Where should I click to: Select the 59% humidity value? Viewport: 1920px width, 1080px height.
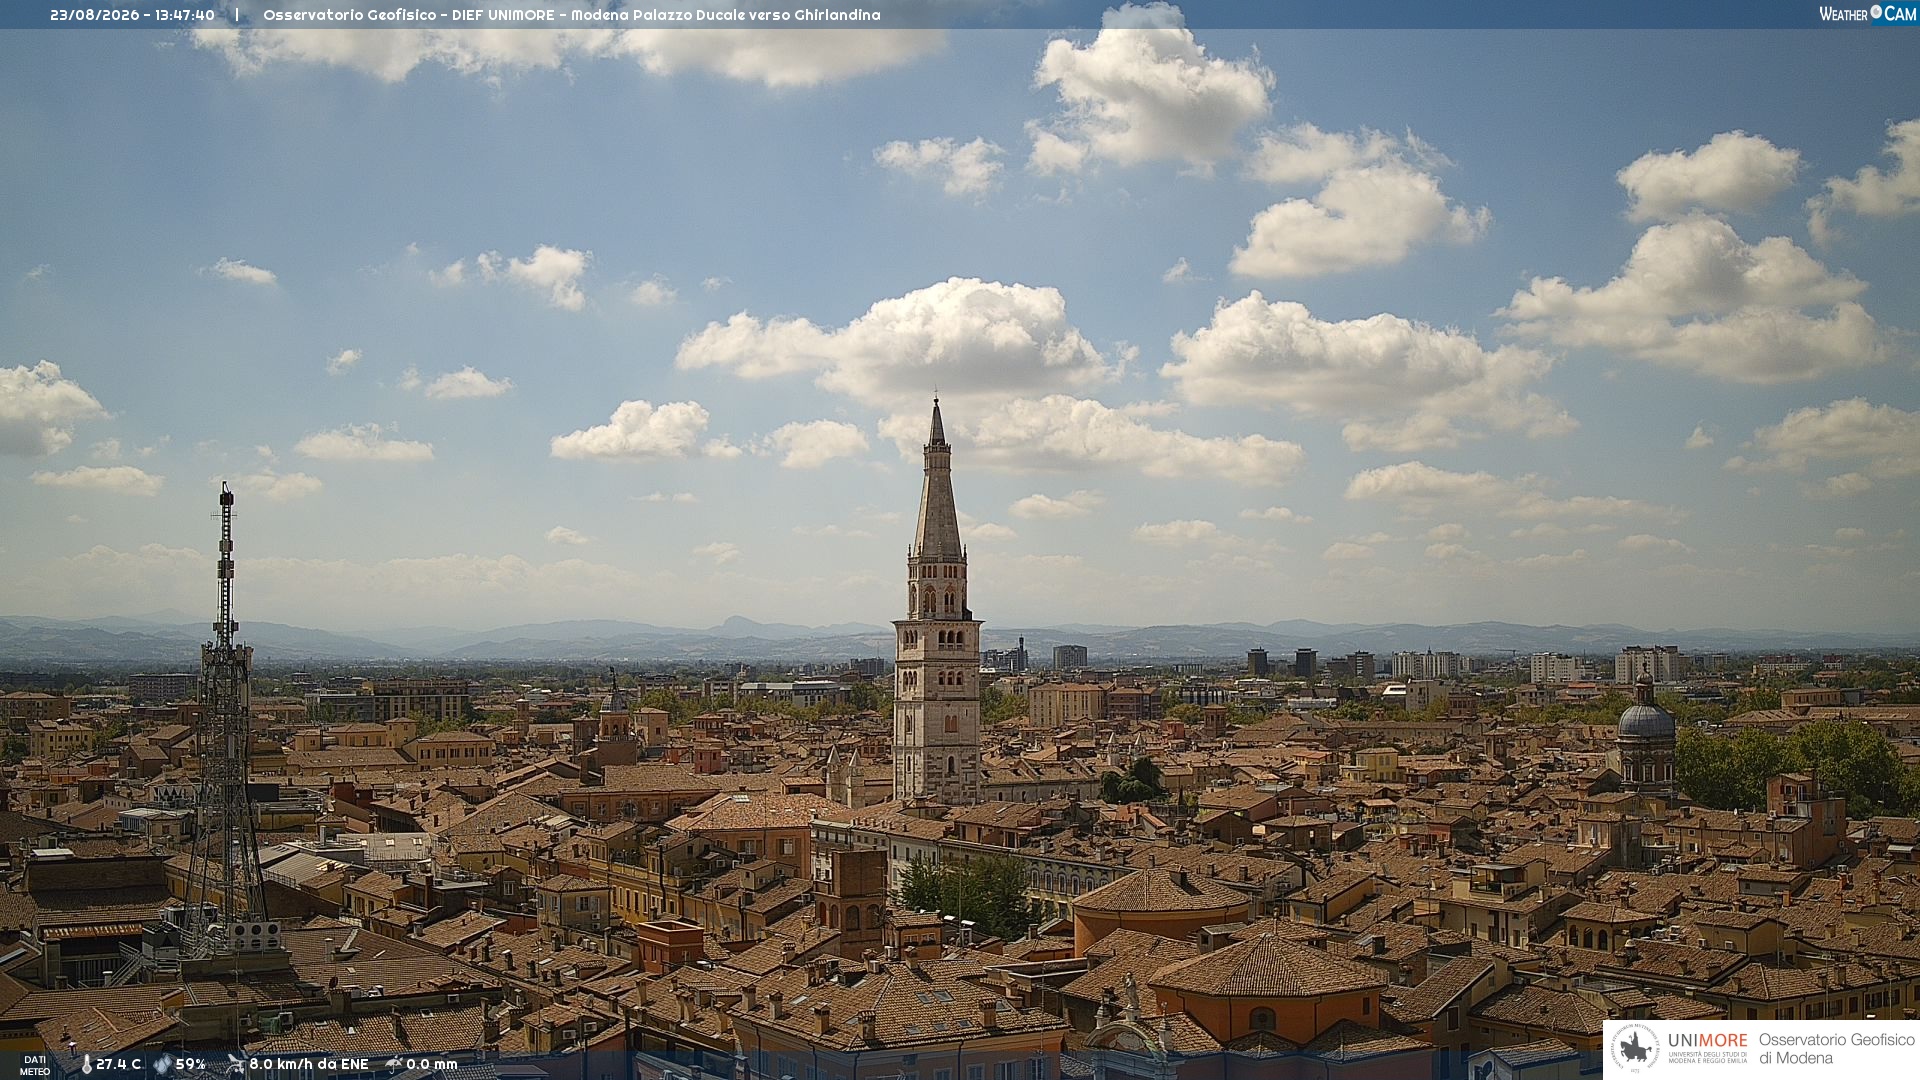pos(190,1065)
